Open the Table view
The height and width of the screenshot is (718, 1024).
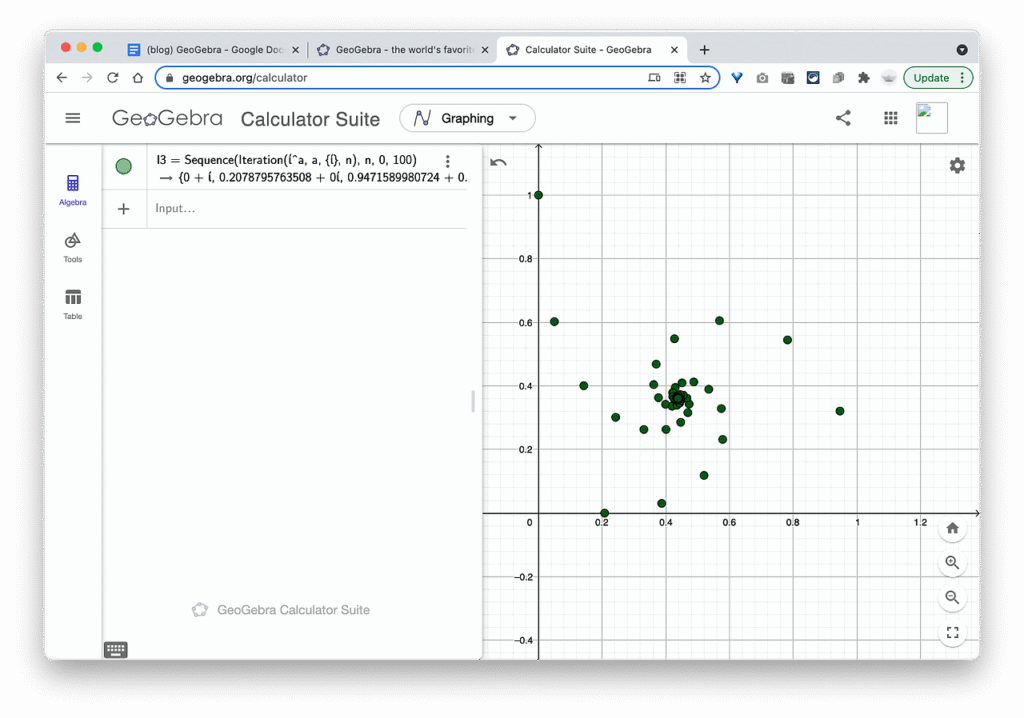(x=72, y=303)
